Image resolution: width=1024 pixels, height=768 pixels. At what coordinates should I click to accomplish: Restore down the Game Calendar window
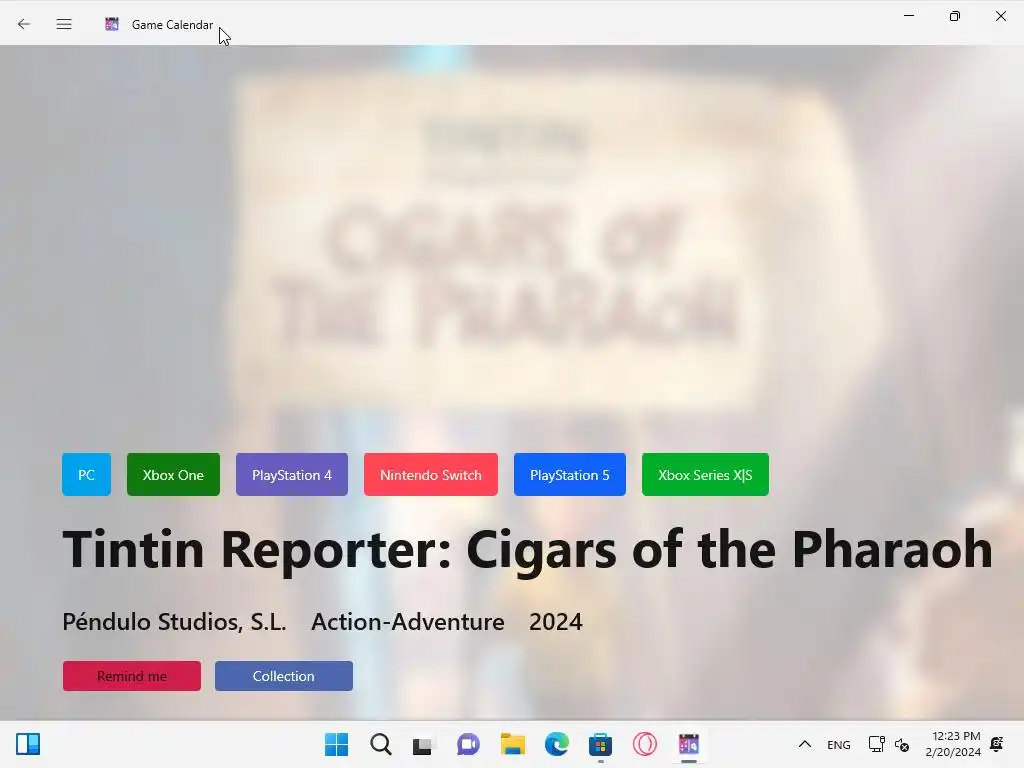955,16
